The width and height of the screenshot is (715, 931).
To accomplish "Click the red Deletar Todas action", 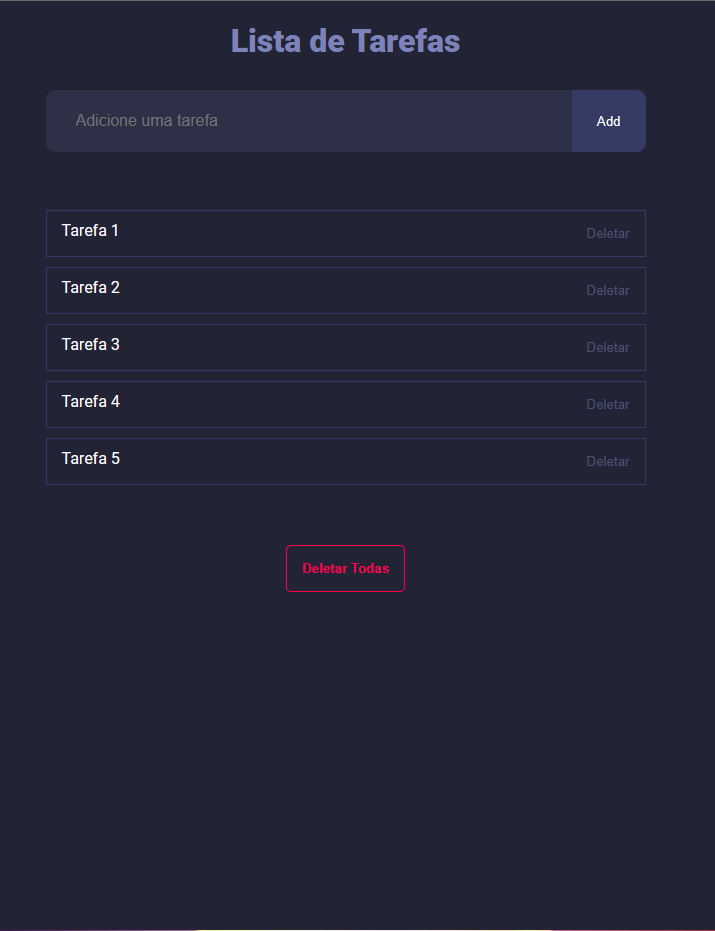I will tap(345, 568).
